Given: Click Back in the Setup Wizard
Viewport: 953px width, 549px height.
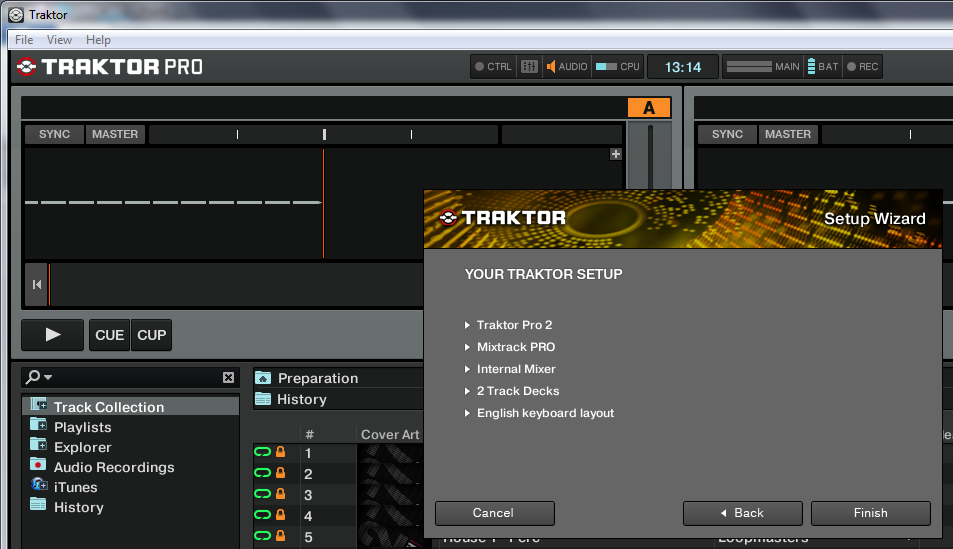Looking at the screenshot, I should click(x=742, y=513).
